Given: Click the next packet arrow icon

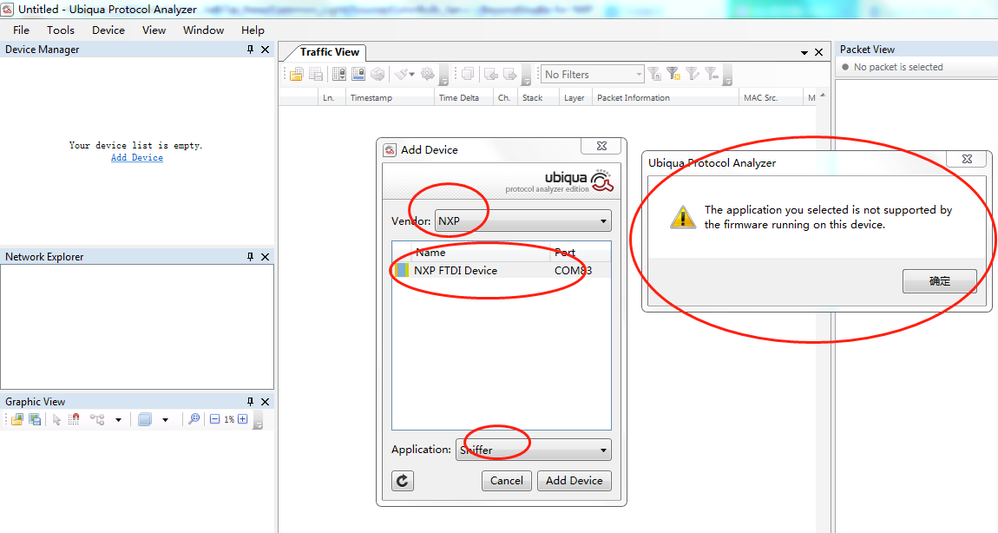Looking at the screenshot, I should 510,75.
